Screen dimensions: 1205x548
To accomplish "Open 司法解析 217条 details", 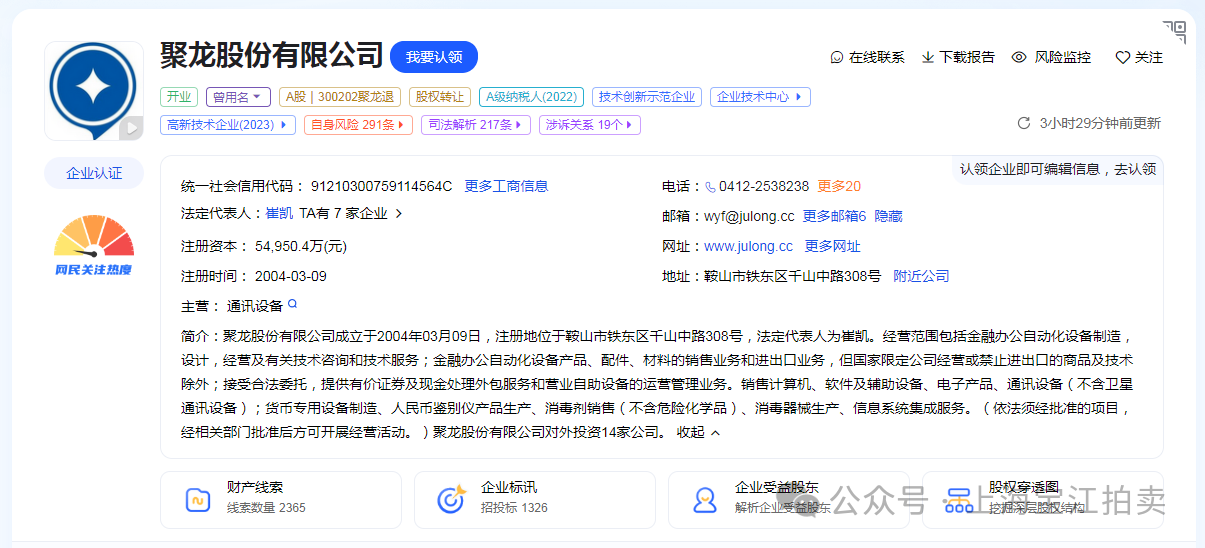I will pyautogui.click(x=475, y=125).
